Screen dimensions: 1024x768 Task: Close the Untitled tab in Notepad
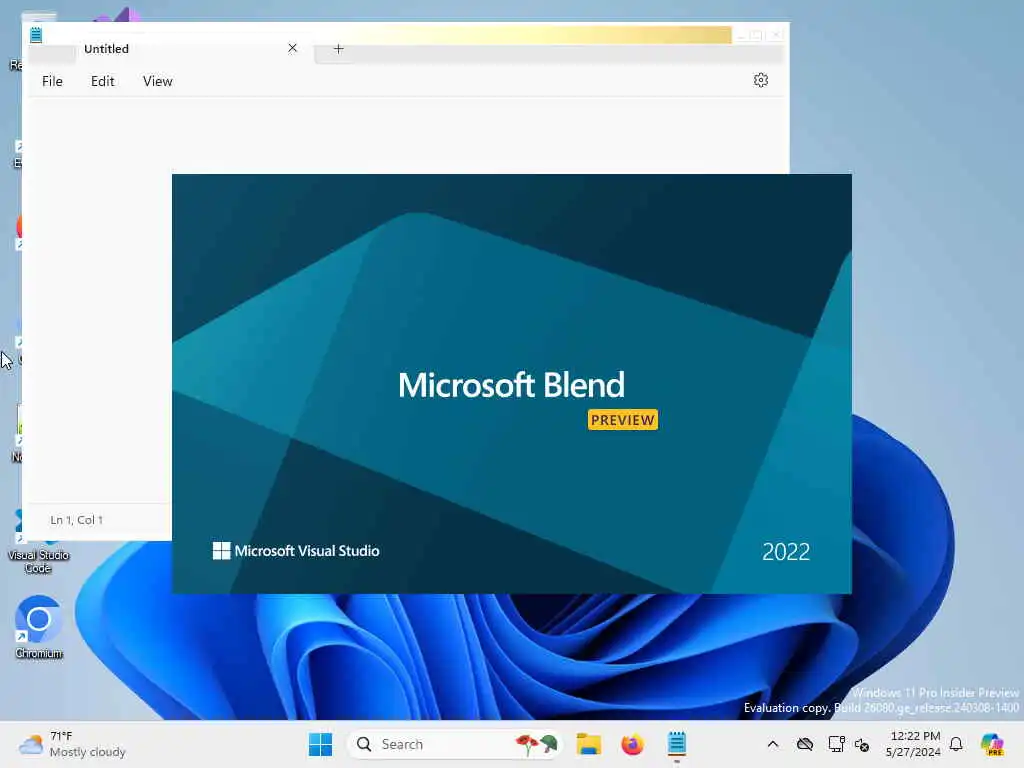tap(293, 48)
